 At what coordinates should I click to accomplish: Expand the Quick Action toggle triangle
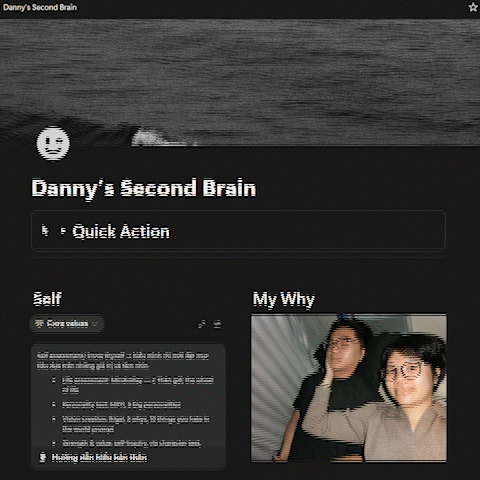pos(63,231)
